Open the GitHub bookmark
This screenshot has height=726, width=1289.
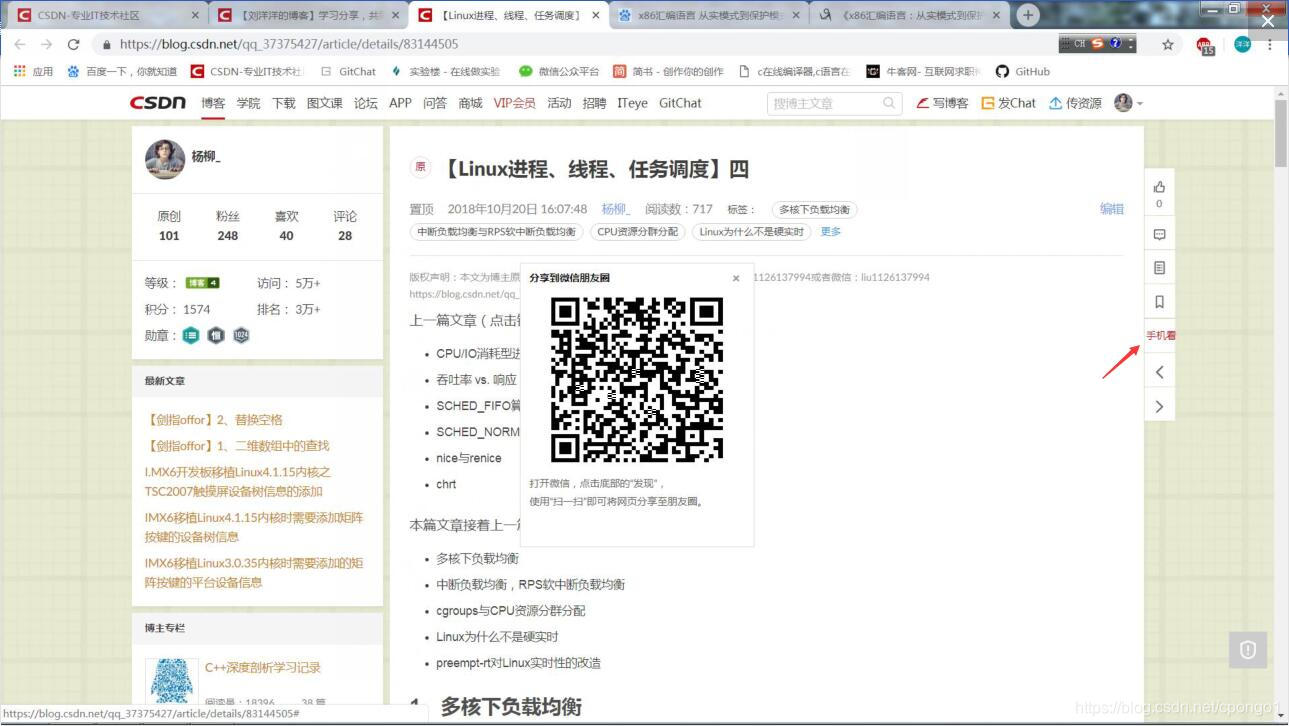[x=1023, y=72]
